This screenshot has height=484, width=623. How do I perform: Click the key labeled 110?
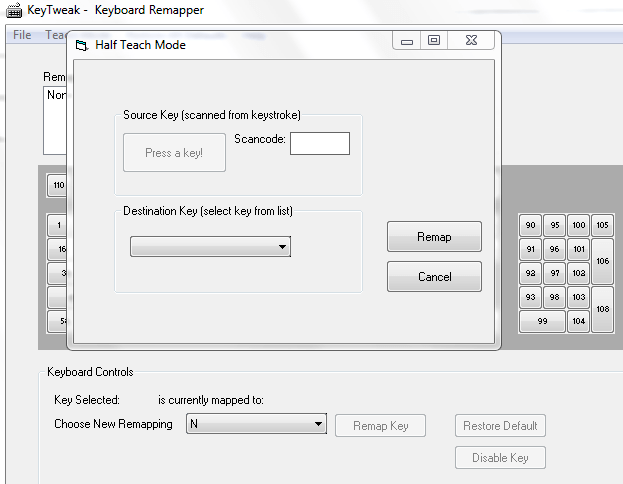pyautogui.click(x=57, y=185)
